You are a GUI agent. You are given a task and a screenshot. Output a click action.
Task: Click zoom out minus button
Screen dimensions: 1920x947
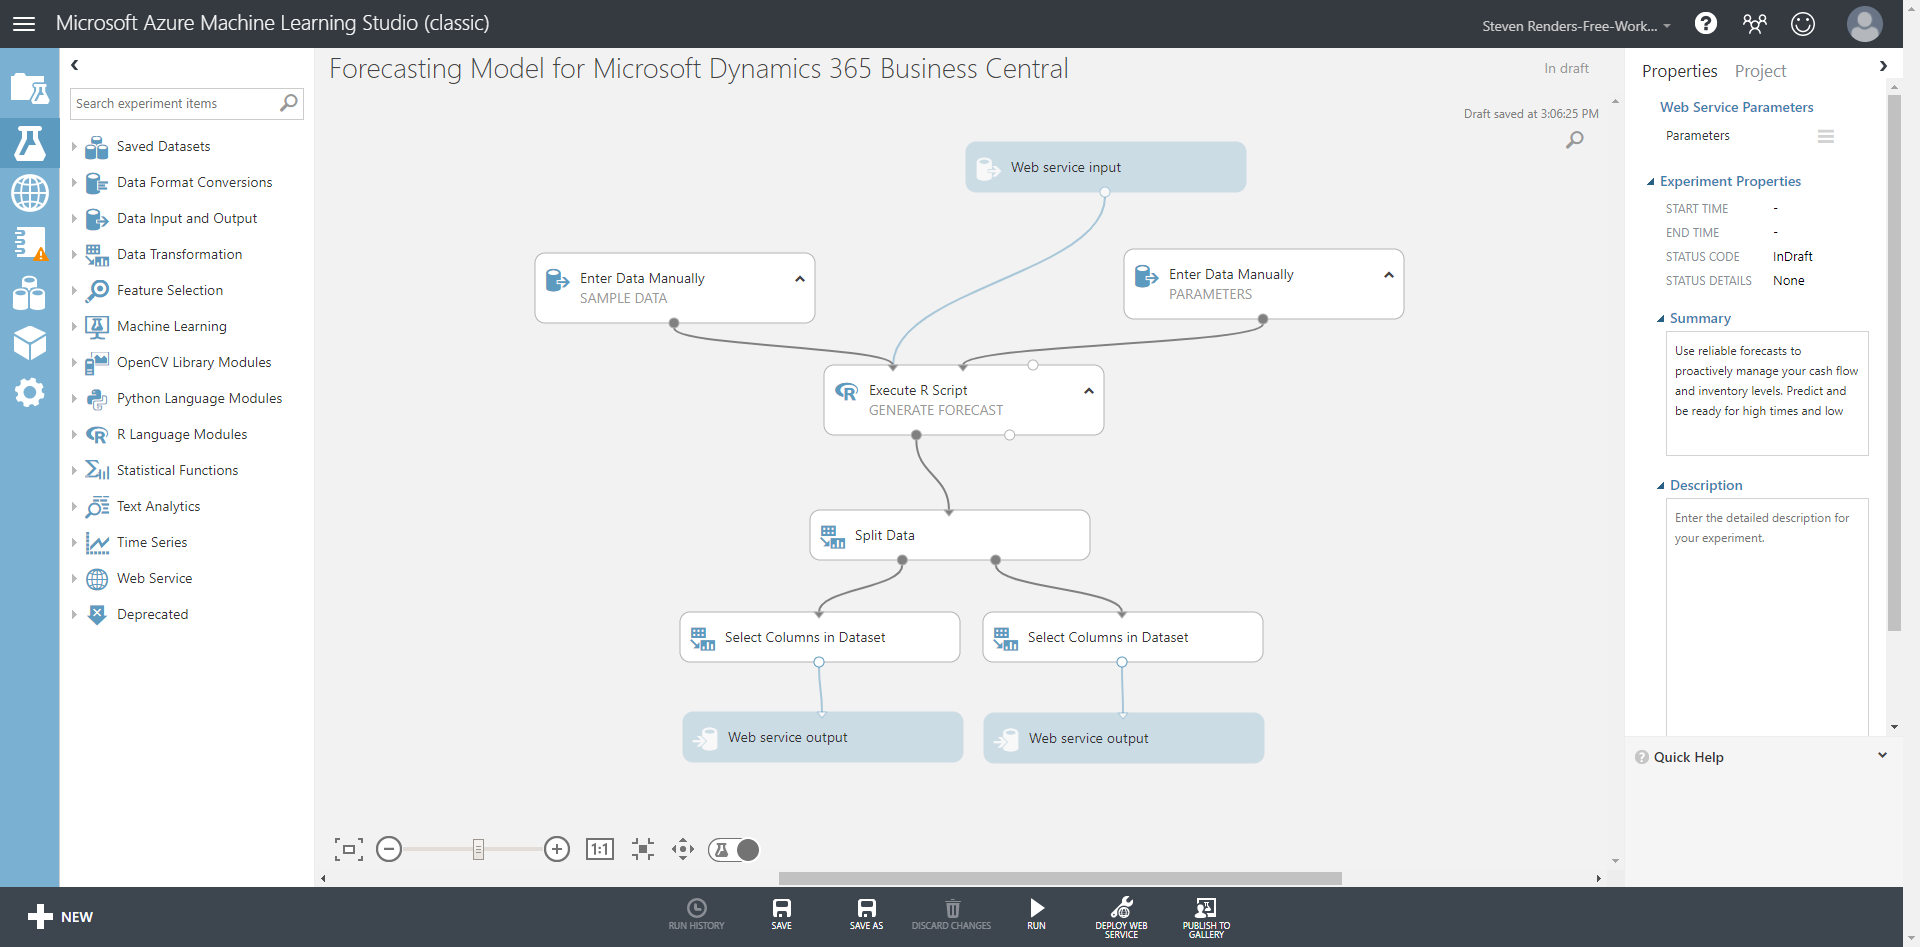[x=389, y=850]
